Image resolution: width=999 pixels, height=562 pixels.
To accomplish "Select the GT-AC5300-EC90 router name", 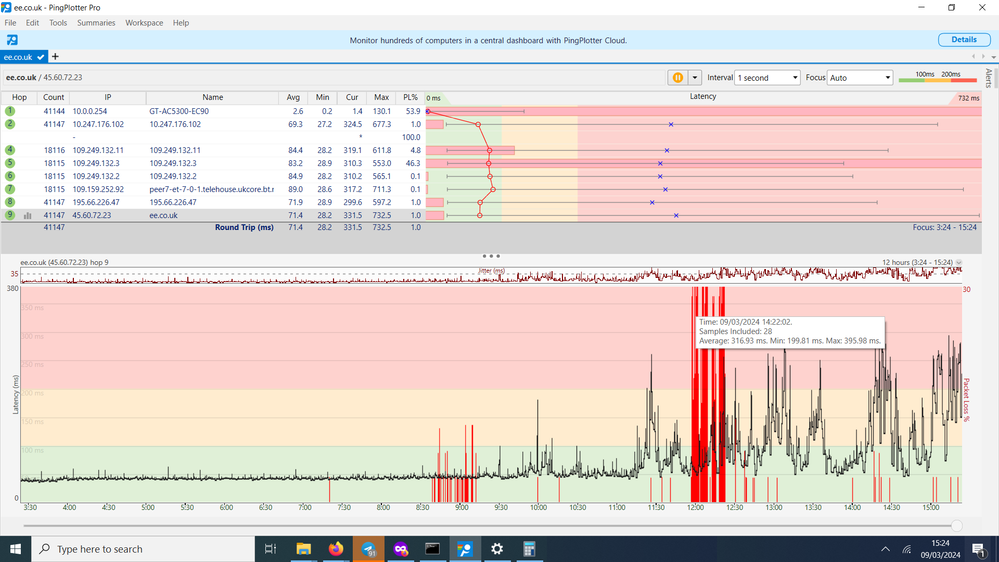I will 179,111.
